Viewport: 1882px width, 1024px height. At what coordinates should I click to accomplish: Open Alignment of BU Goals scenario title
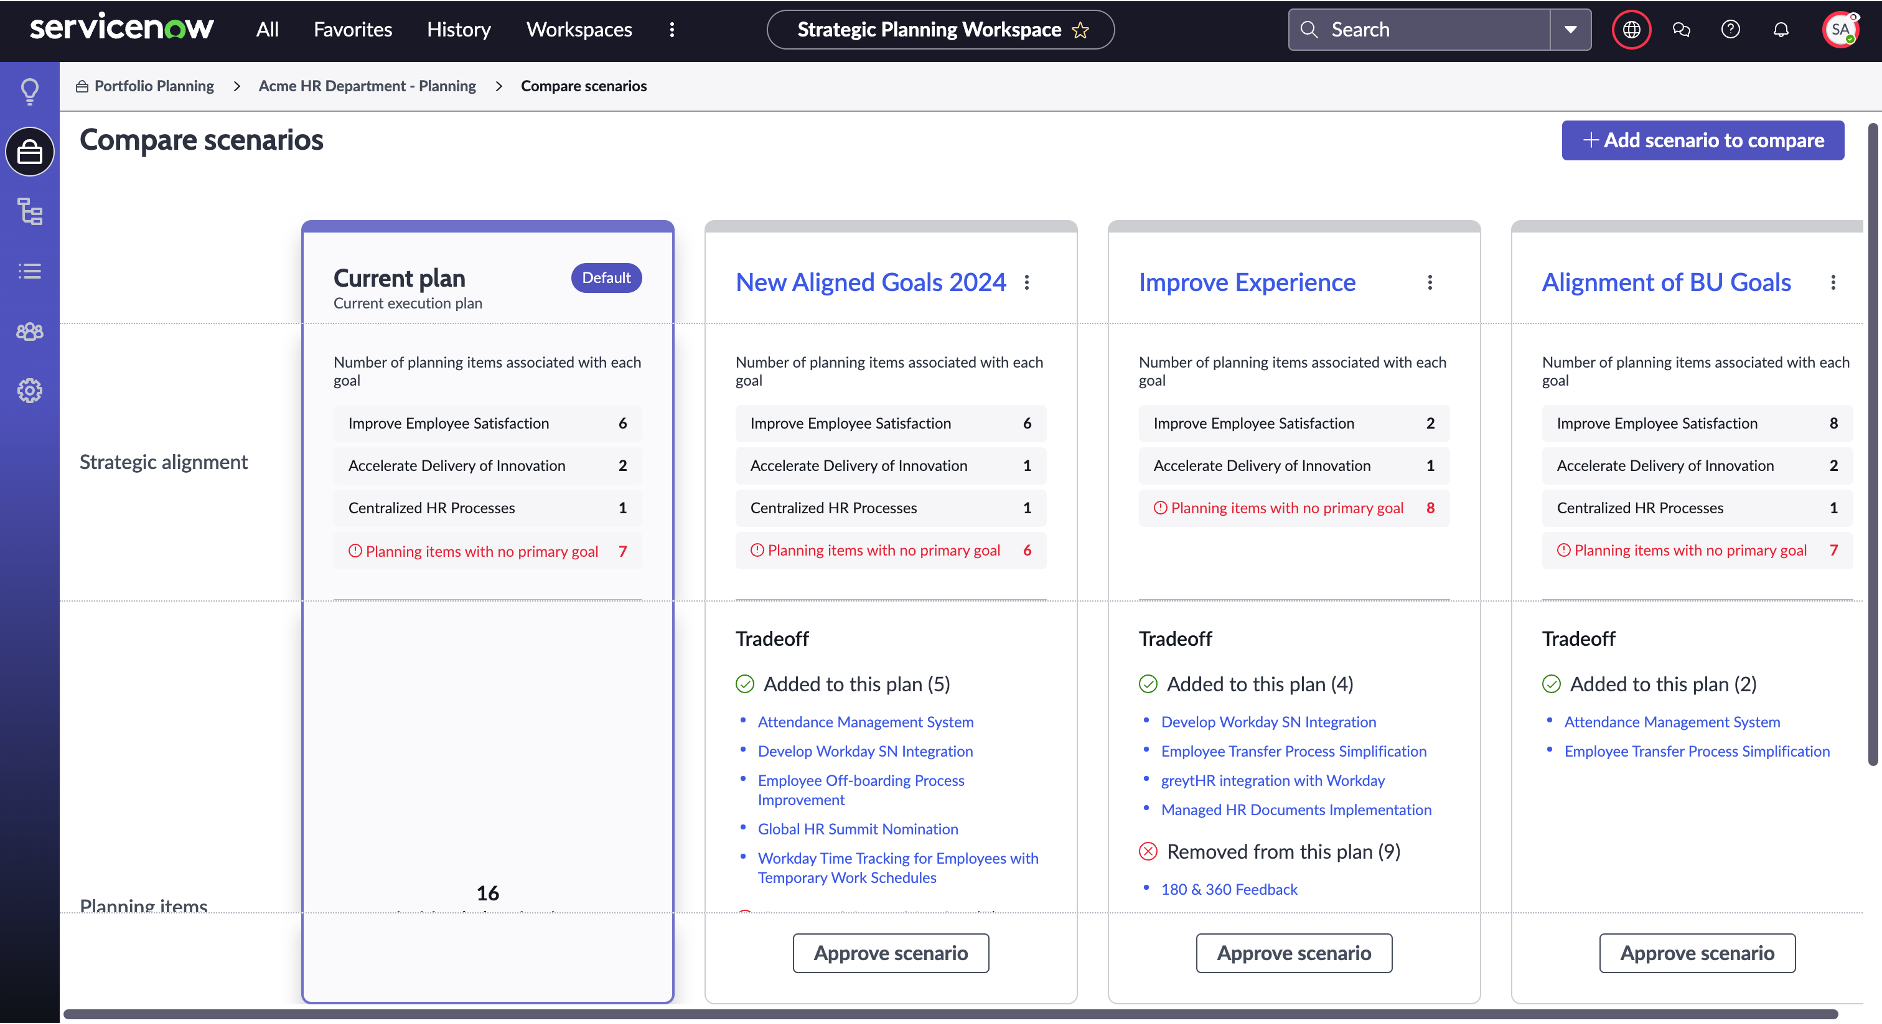tap(1666, 283)
